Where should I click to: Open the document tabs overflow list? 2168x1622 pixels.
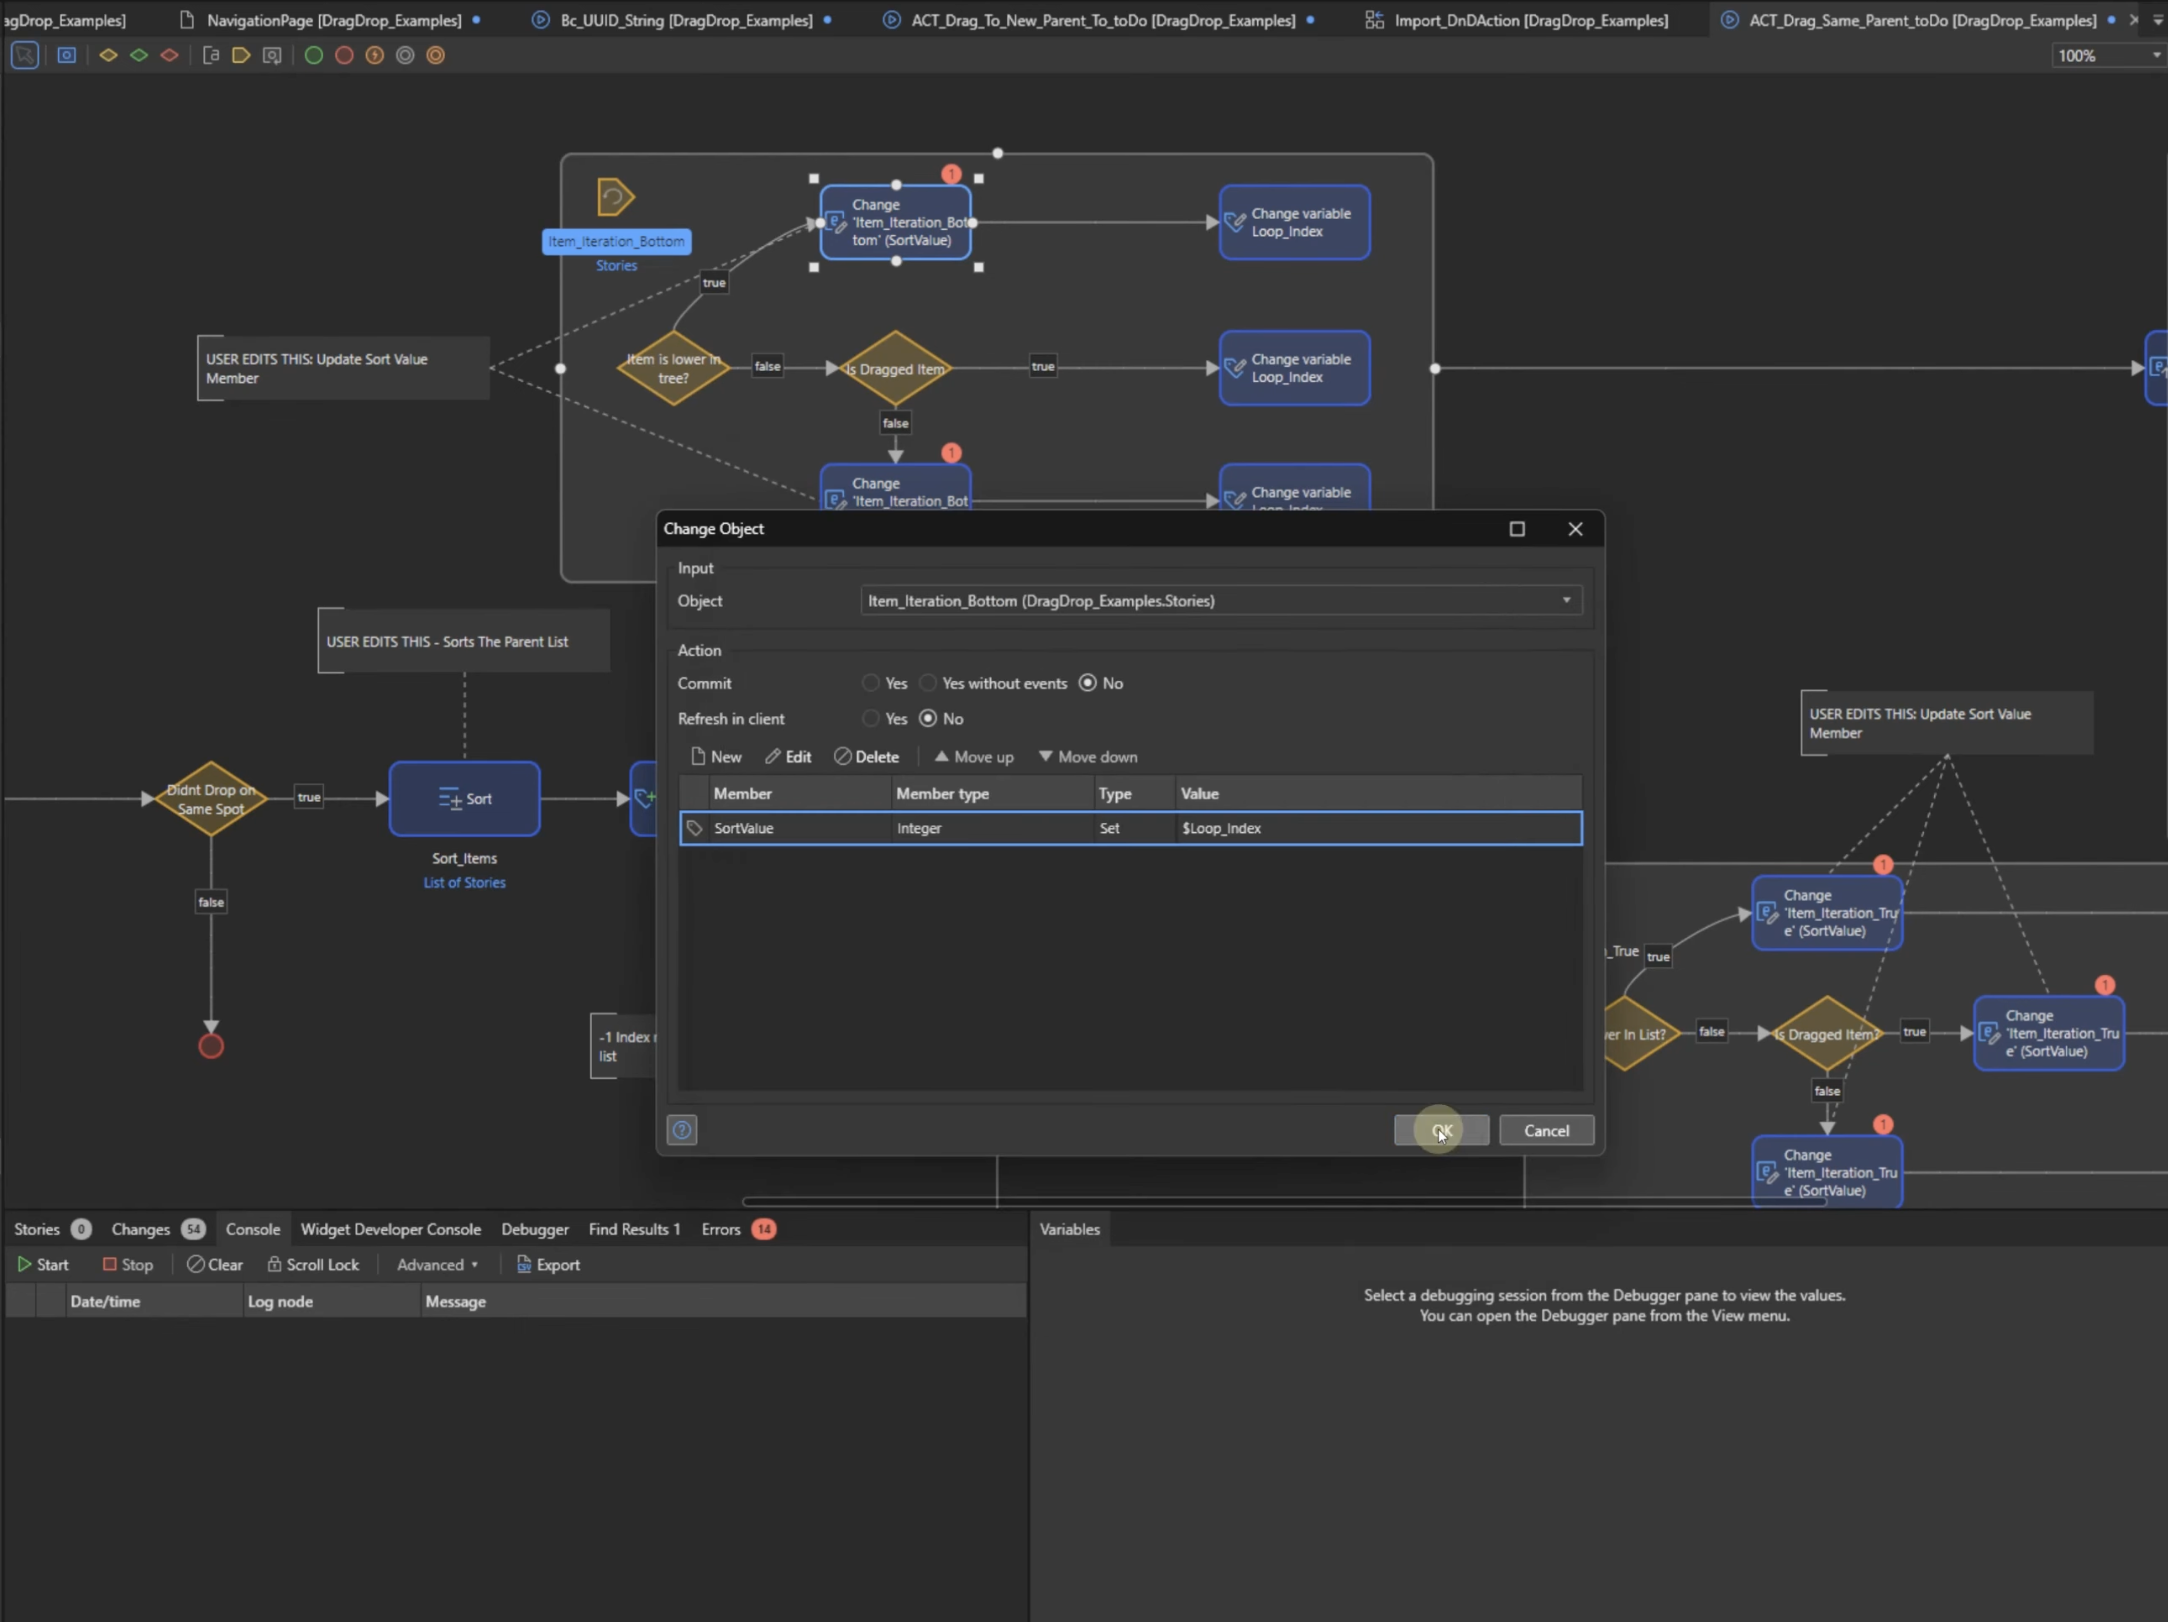(x=2158, y=19)
